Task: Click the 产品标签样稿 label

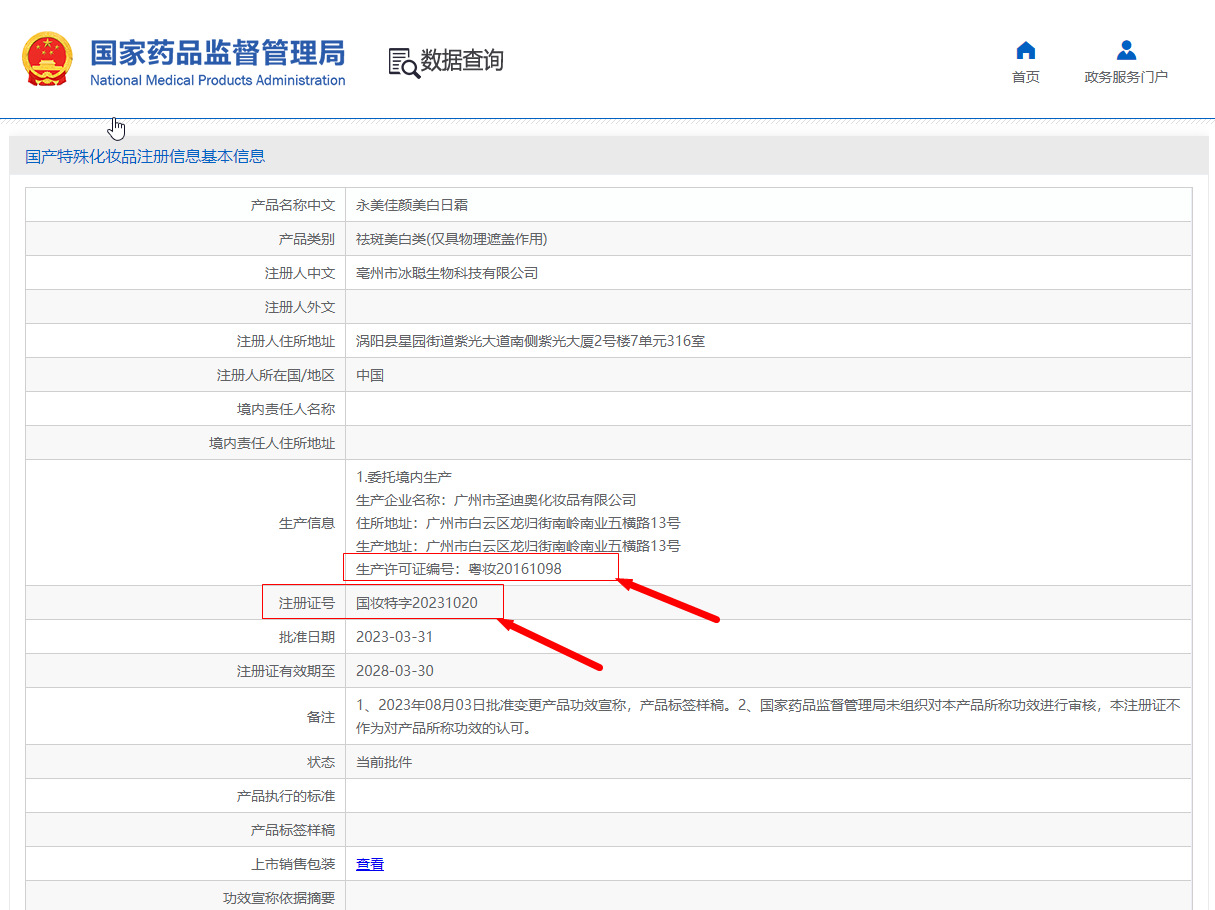Action: click(x=292, y=830)
